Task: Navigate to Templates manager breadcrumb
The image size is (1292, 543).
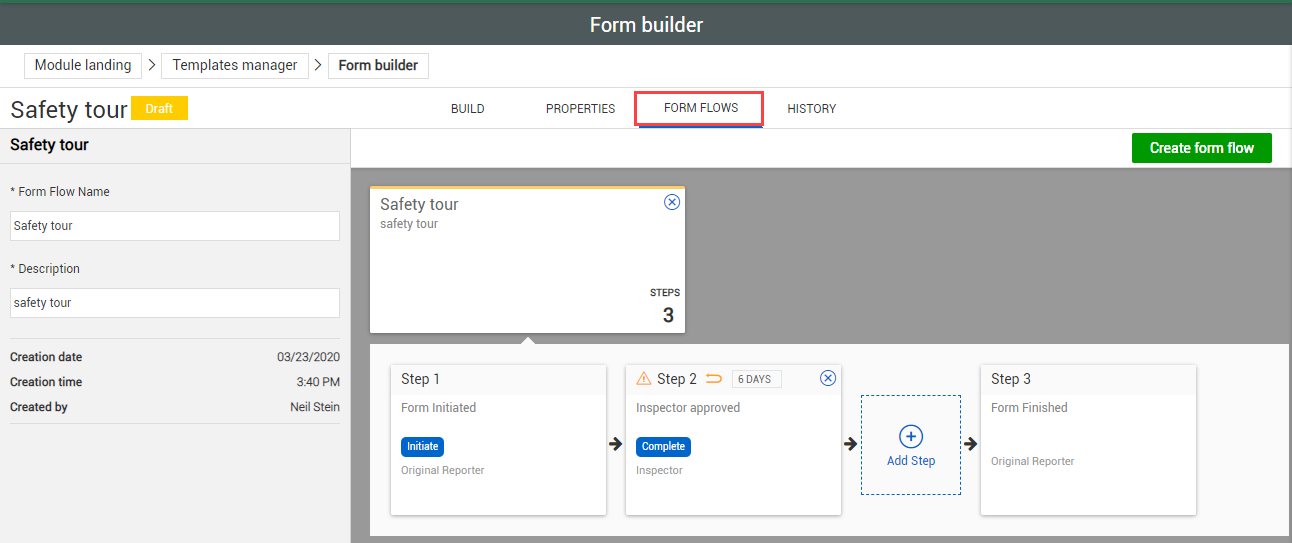Action: tap(235, 66)
